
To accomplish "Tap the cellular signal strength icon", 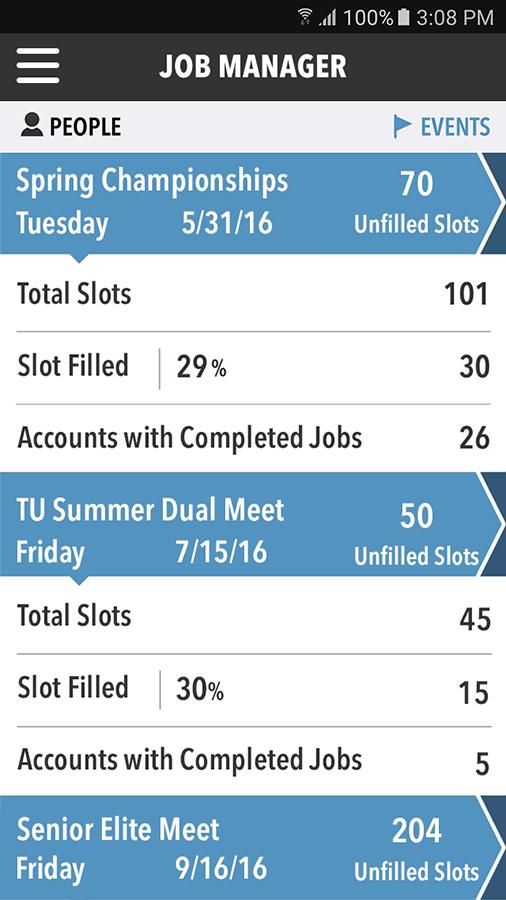I will (328, 18).
